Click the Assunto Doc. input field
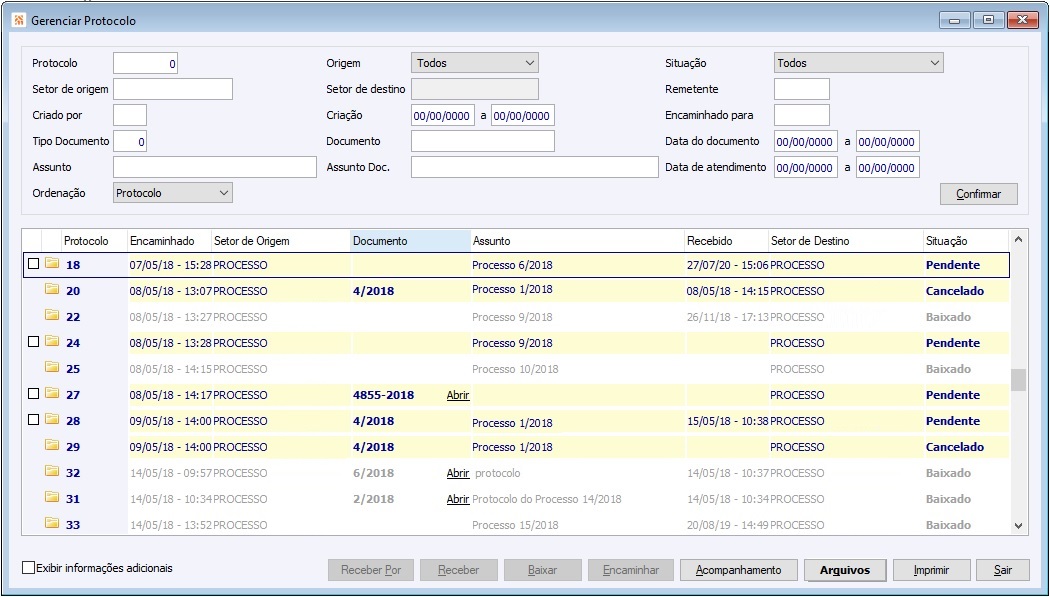The image size is (1050, 597). point(534,167)
